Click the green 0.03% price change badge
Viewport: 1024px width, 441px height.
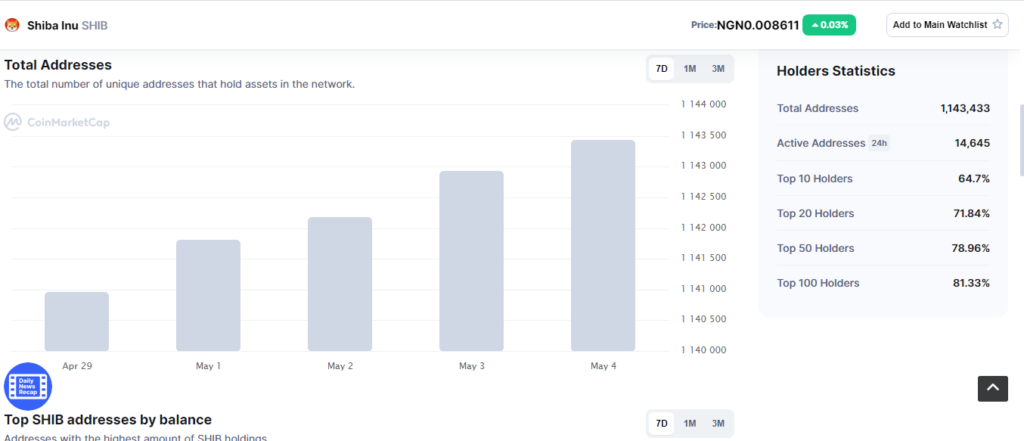coord(829,25)
